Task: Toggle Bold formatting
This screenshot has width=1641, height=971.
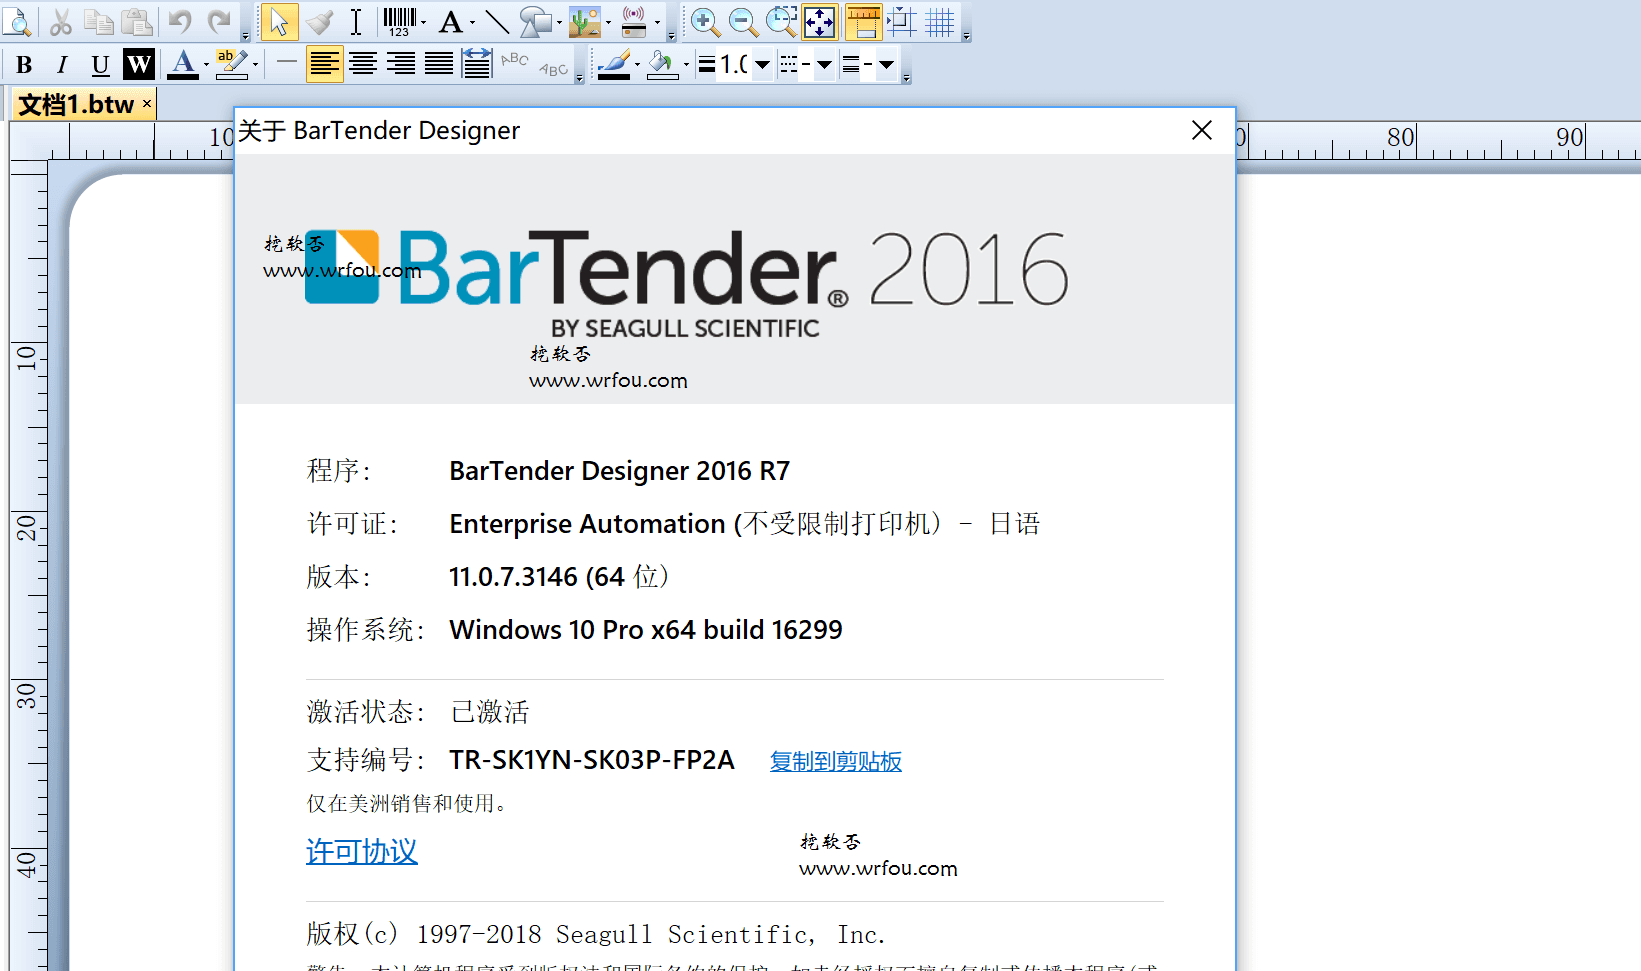Action: (24, 65)
